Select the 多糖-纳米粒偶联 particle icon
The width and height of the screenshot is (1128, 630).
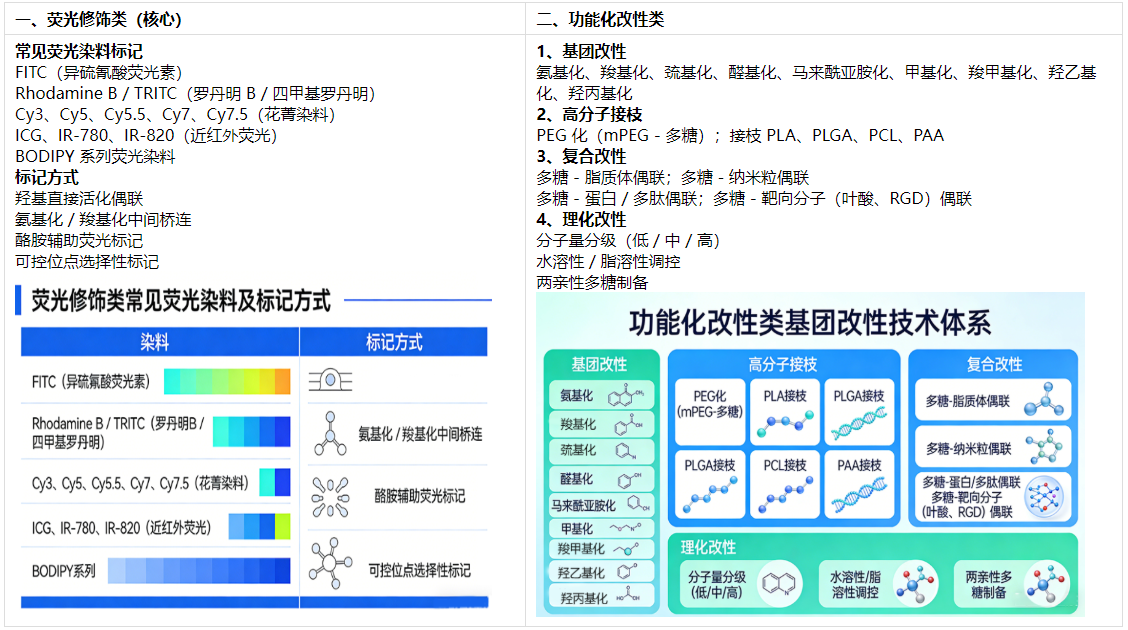click(1044, 447)
